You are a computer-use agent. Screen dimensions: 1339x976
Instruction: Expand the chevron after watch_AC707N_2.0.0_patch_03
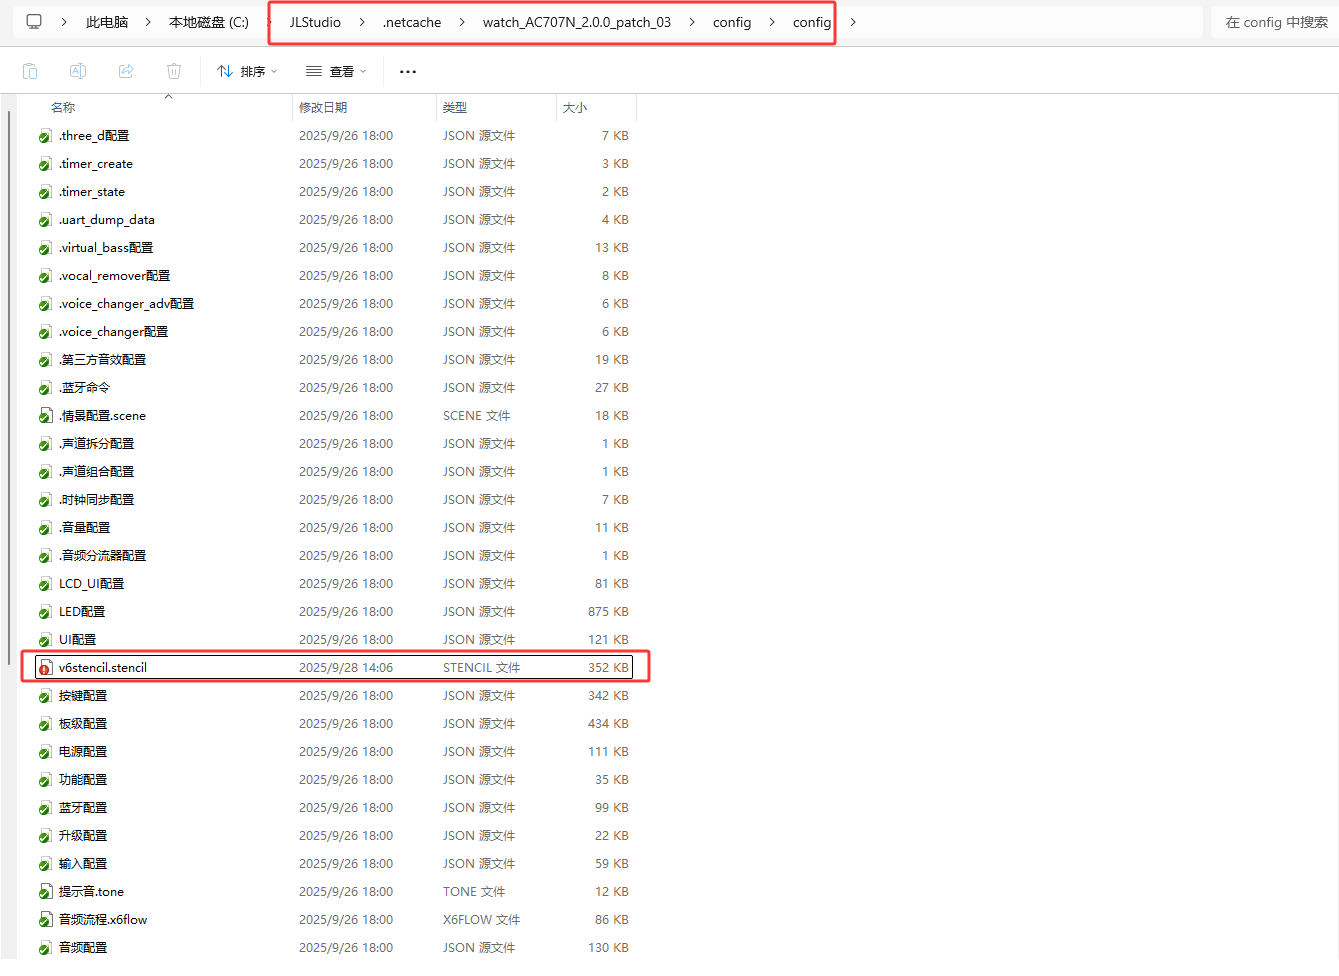click(x=692, y=22)
